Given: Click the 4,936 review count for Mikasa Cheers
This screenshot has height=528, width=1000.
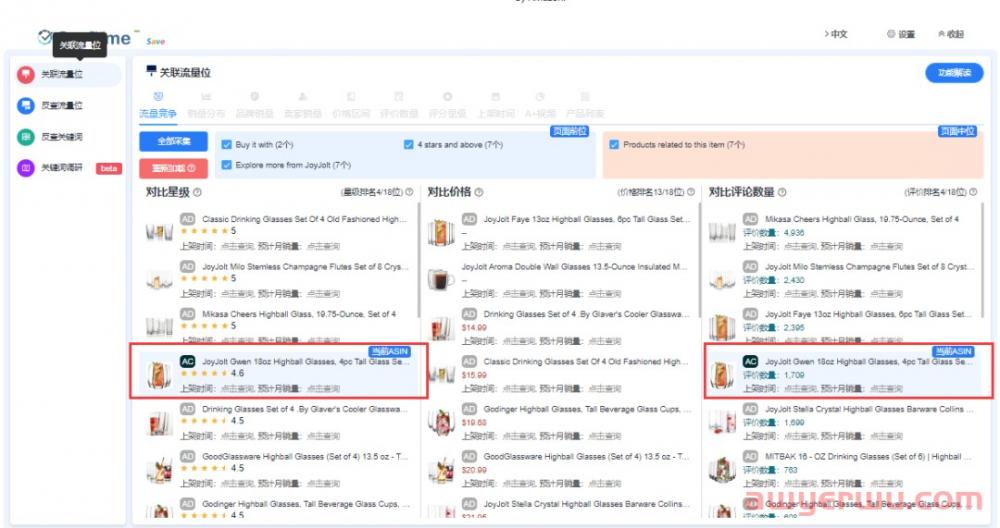Looking at the screenshot, I should (794, 233).
